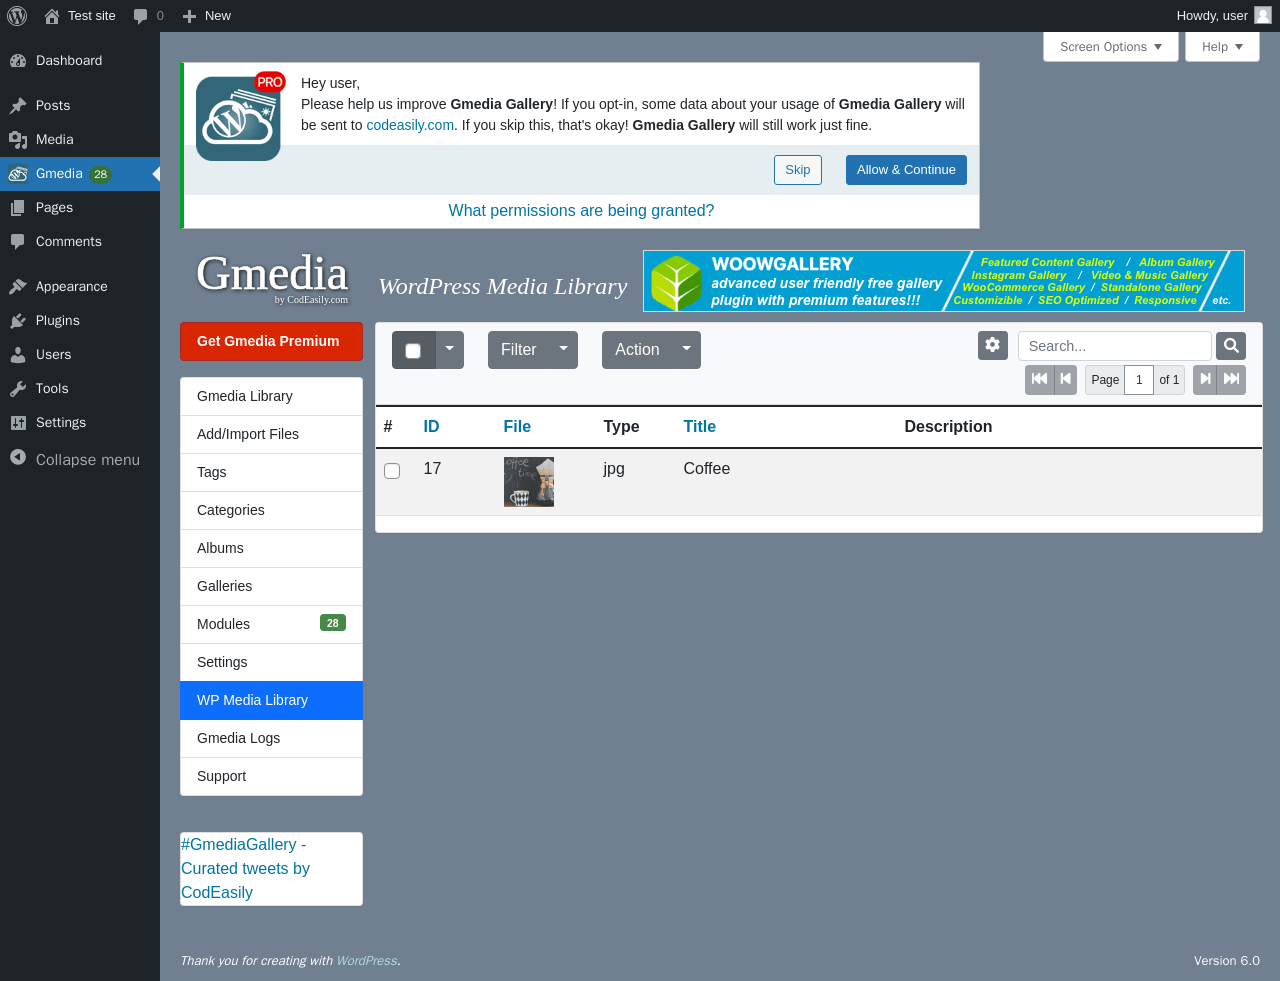Click the WordPress link in footer
1280x981 pixels.
pos(367,961)
